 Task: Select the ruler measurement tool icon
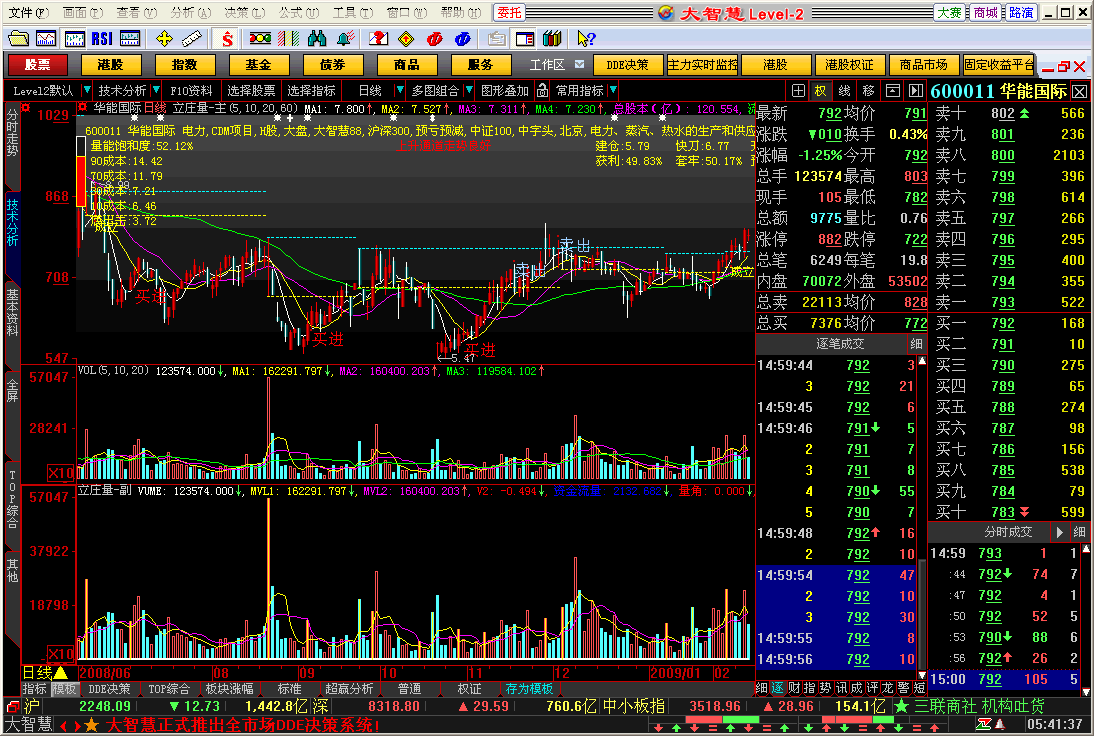point(191,38)
